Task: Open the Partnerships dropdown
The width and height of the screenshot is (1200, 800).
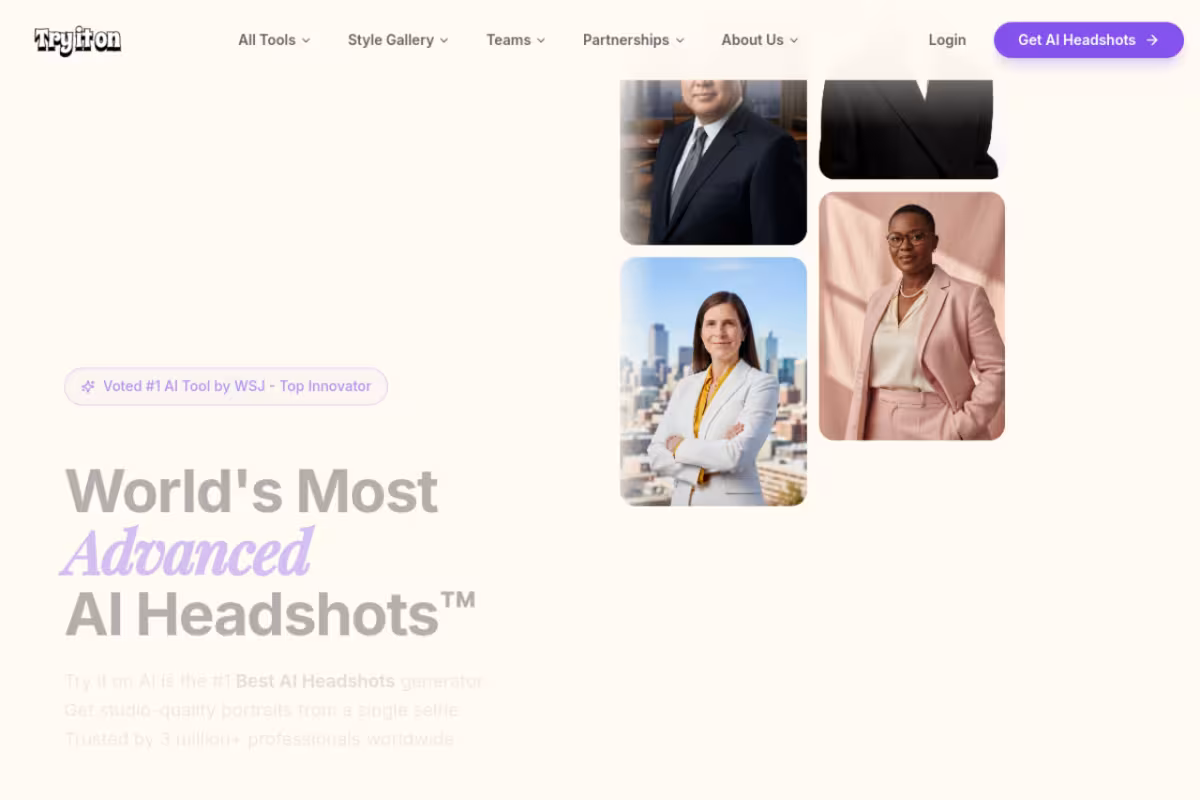Action: point(634,40)
